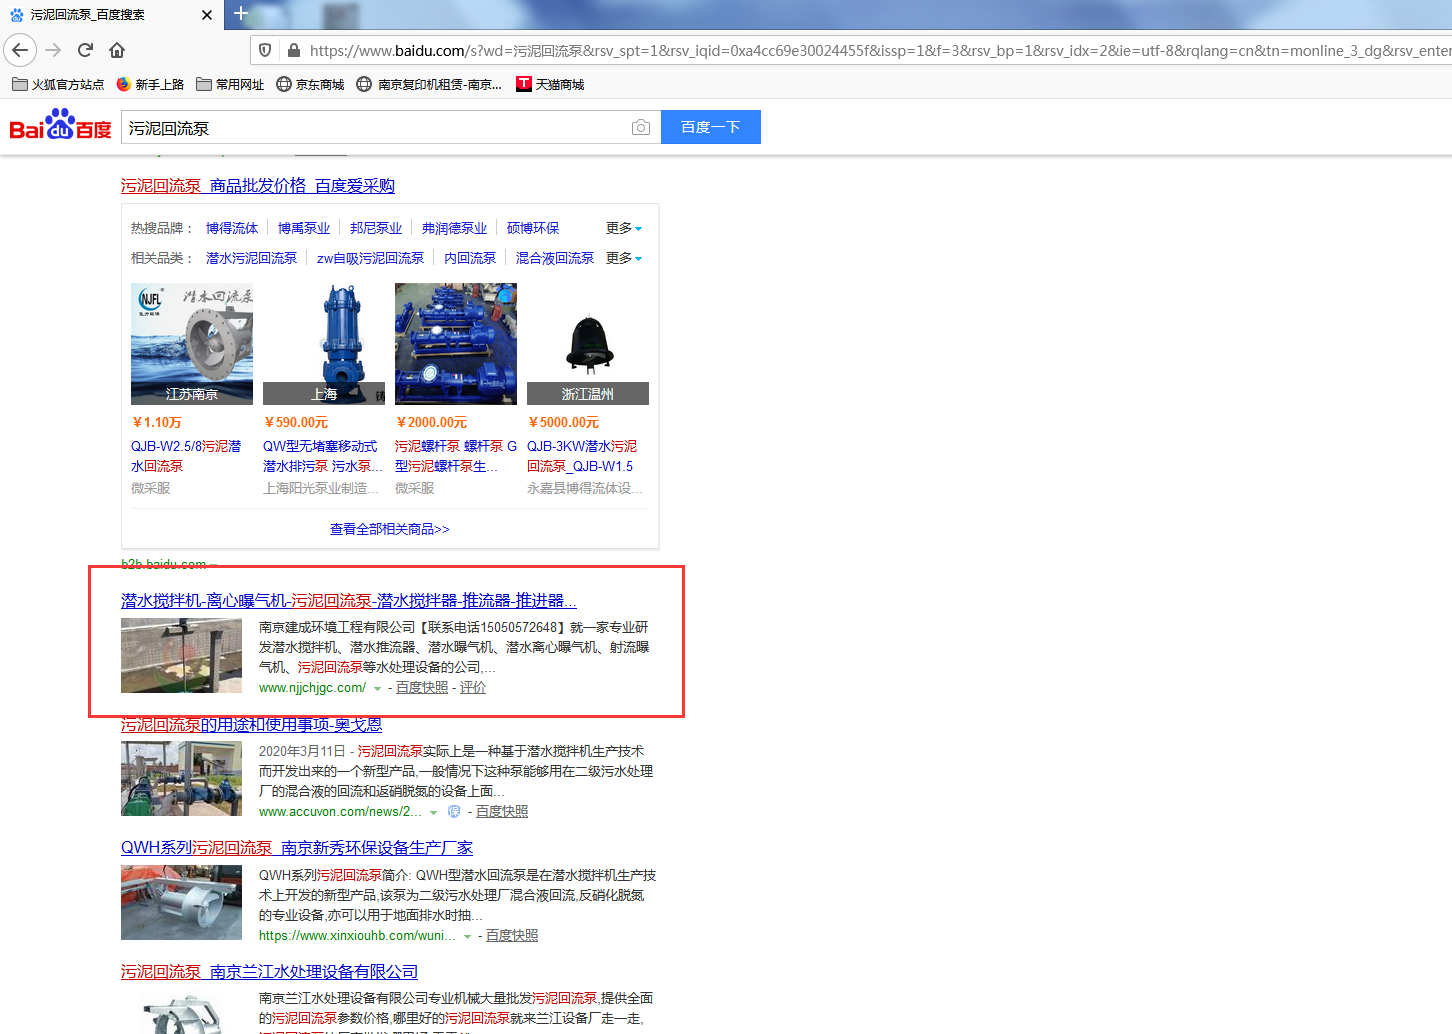Open 新手上路 bookmark
Viewport: 1452px width, 1034px height.
click(150, 84)
